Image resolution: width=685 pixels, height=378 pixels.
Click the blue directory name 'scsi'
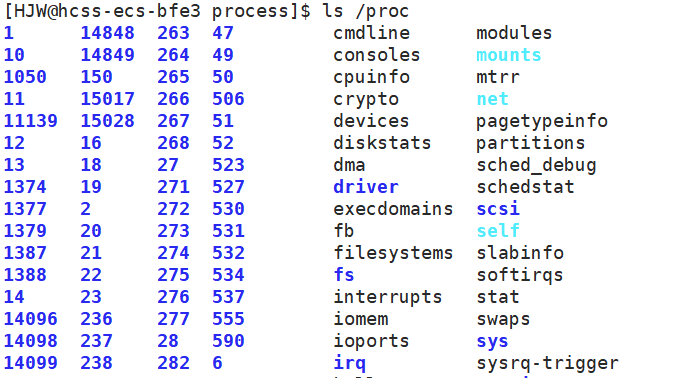(x=498, y=209)
